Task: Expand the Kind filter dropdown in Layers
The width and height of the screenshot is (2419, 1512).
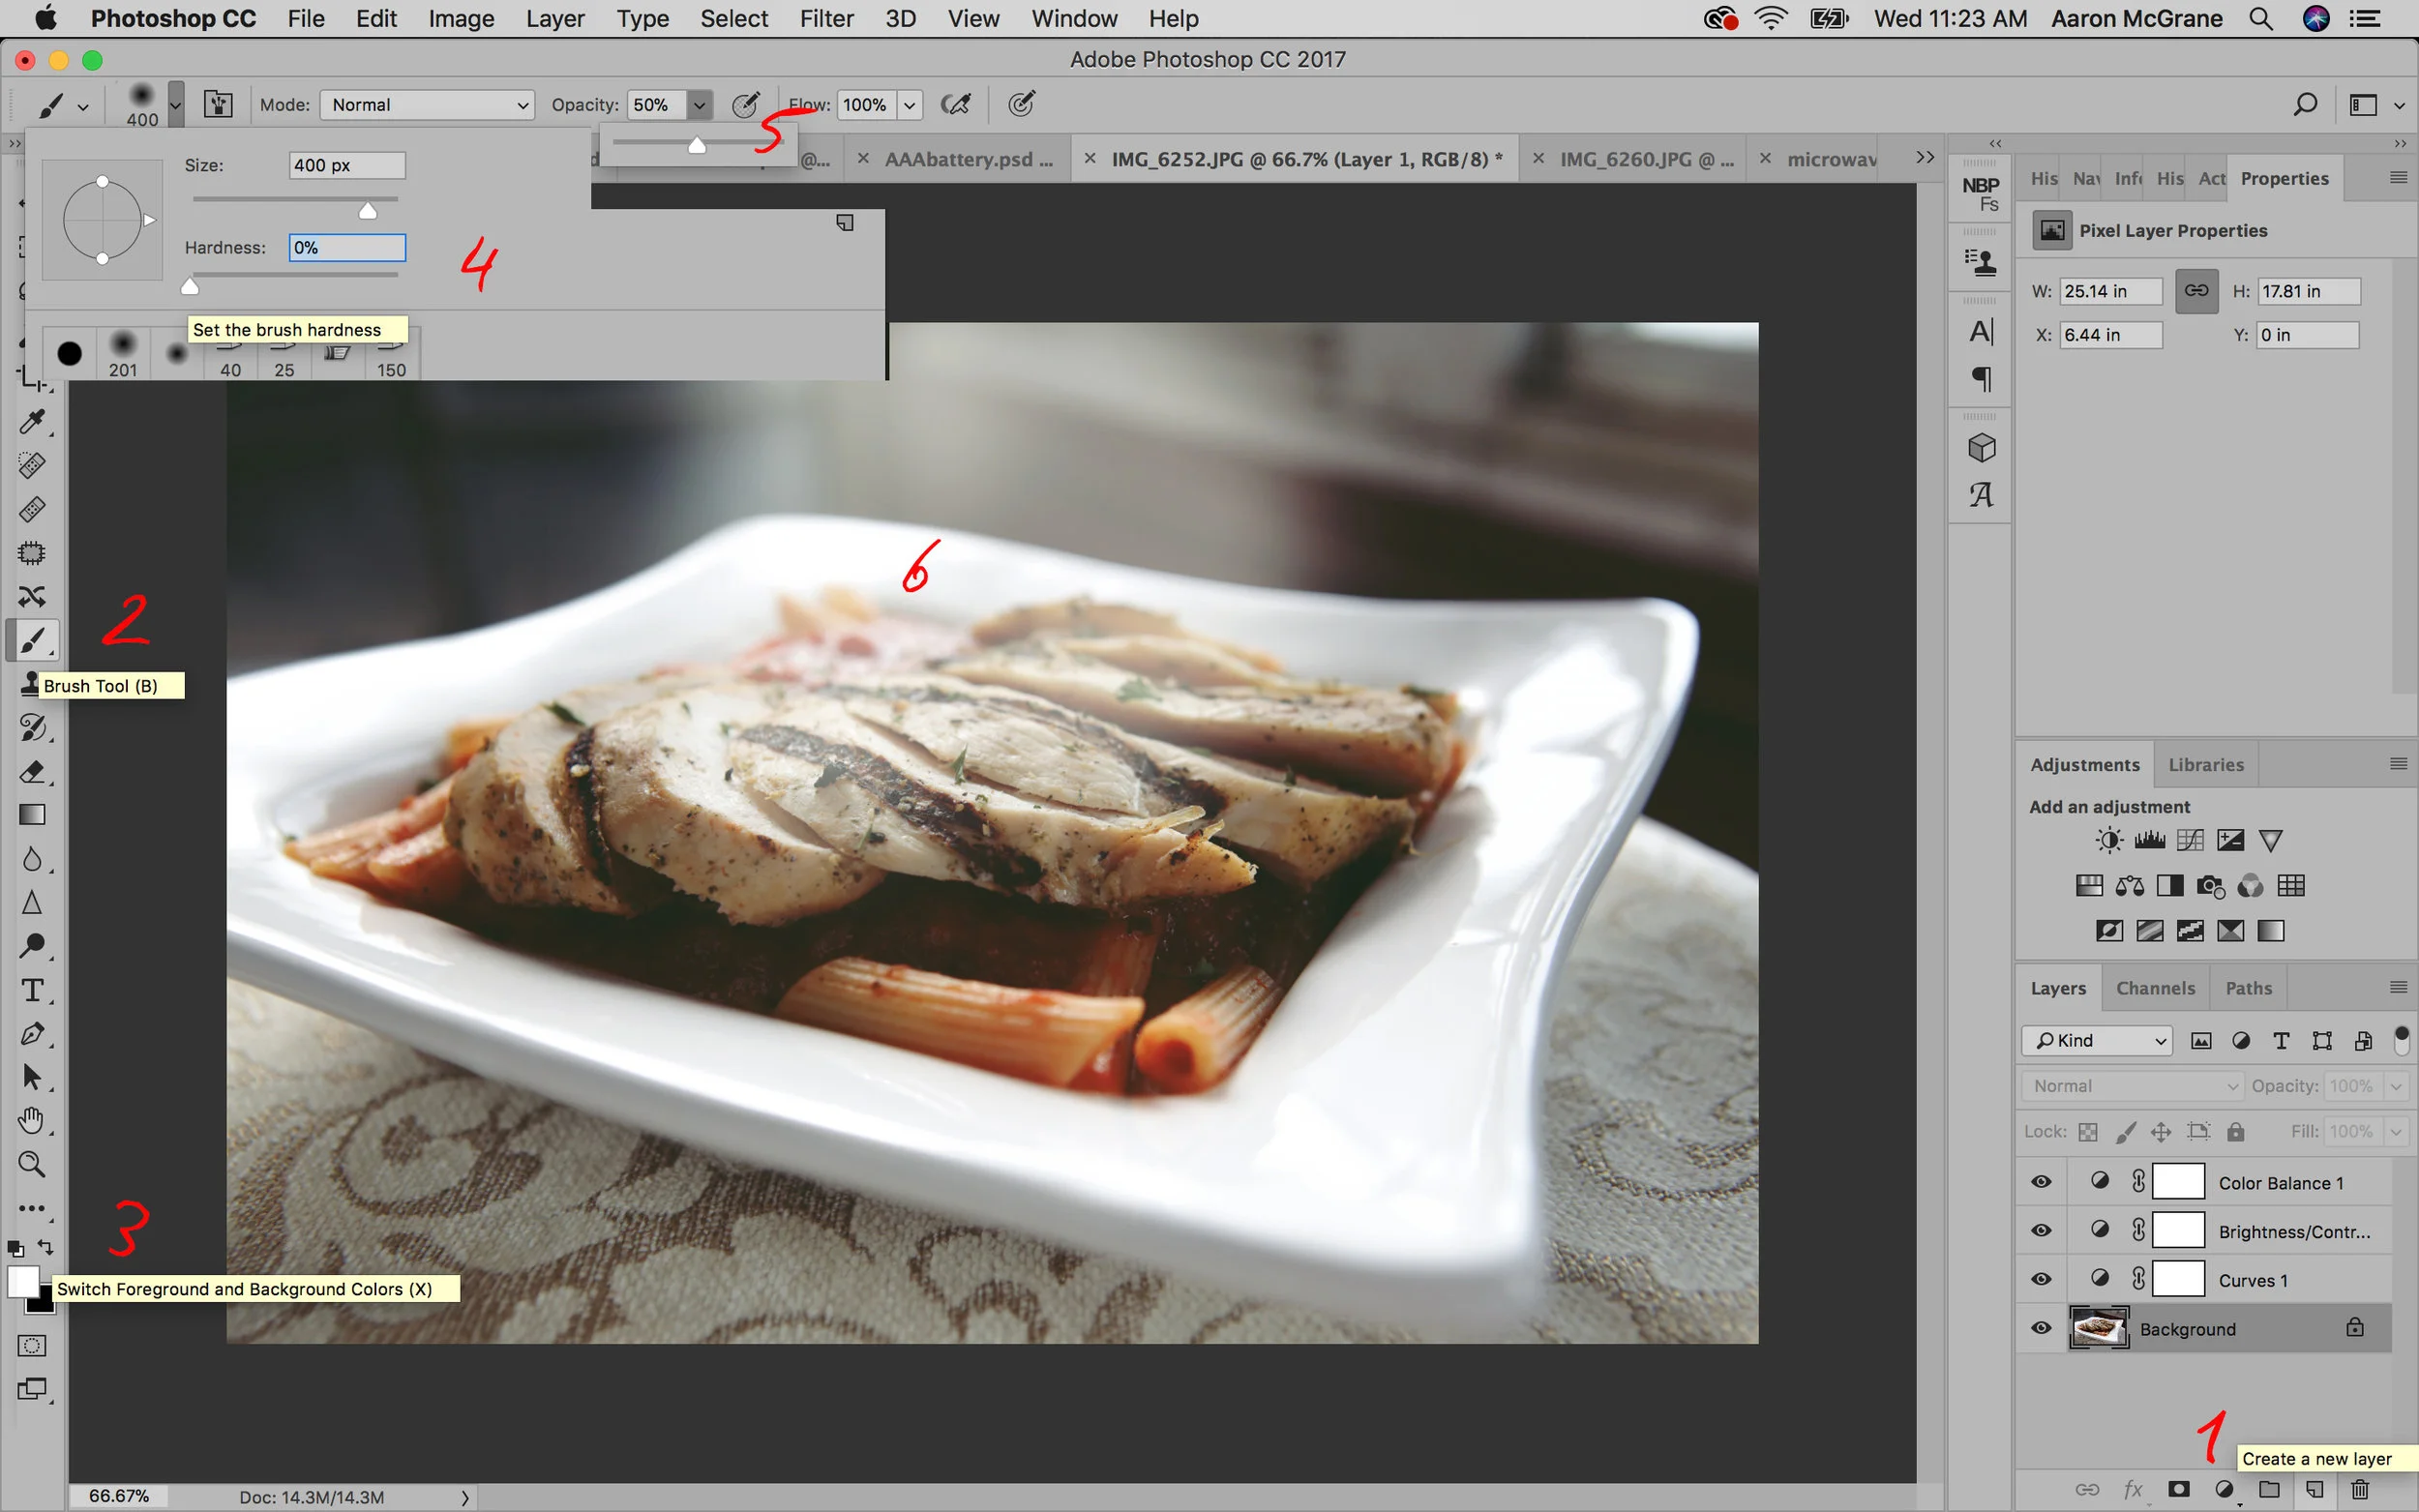Action: pos(2097,1040)
